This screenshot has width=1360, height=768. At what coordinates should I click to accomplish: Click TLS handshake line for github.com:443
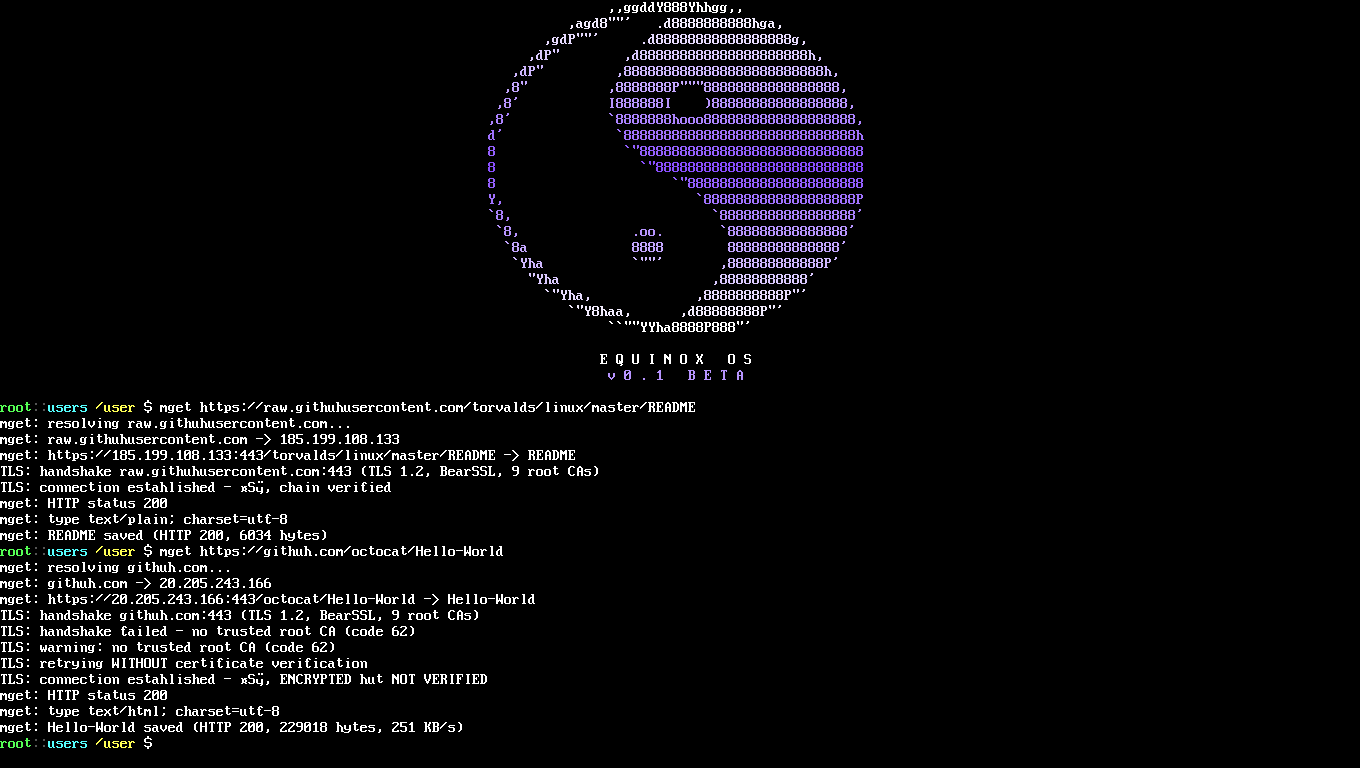[240, 615]
